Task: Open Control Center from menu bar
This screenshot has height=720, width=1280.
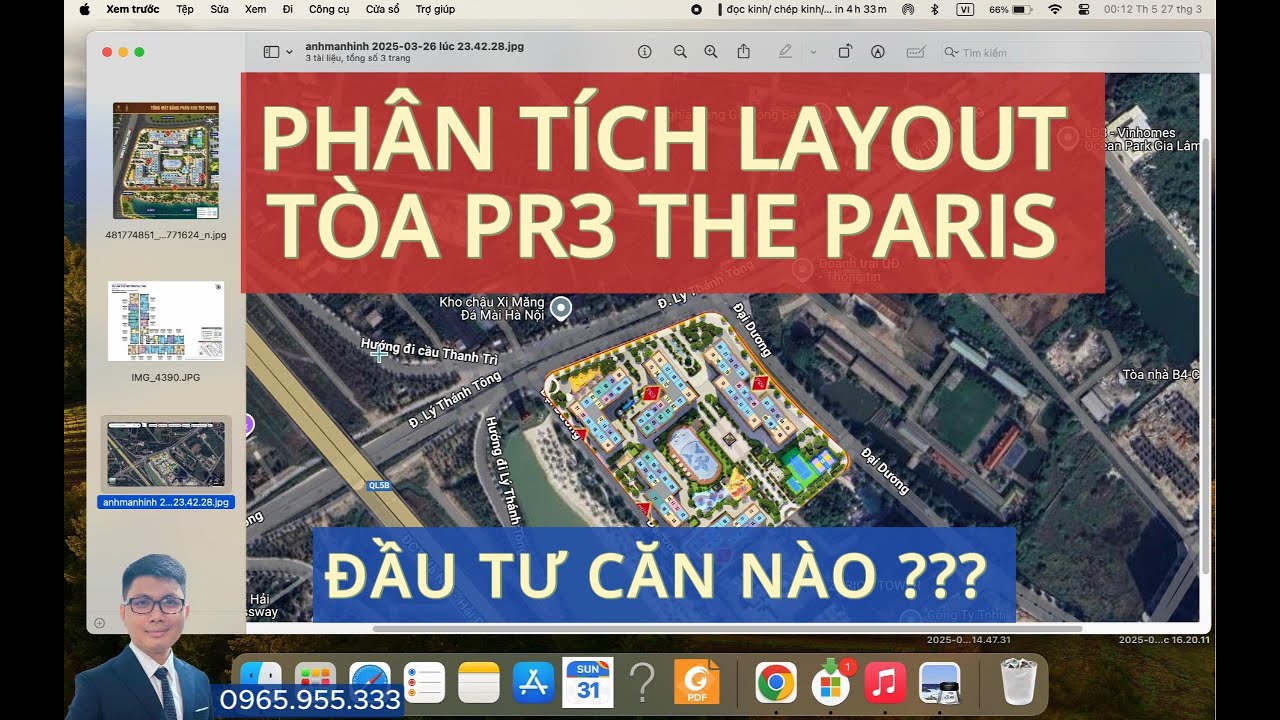Action: [1084, 9]
